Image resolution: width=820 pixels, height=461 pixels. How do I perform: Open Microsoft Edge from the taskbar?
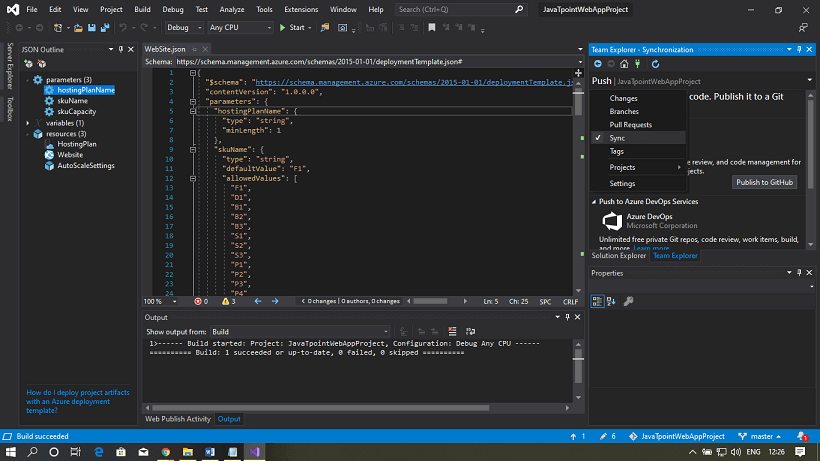[x=98, y=452]
